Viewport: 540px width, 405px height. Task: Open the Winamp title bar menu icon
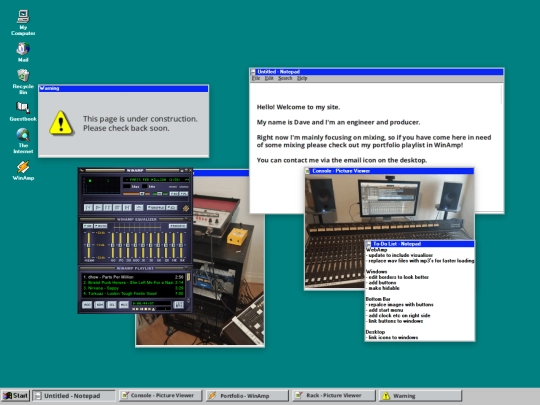point(82,170)
